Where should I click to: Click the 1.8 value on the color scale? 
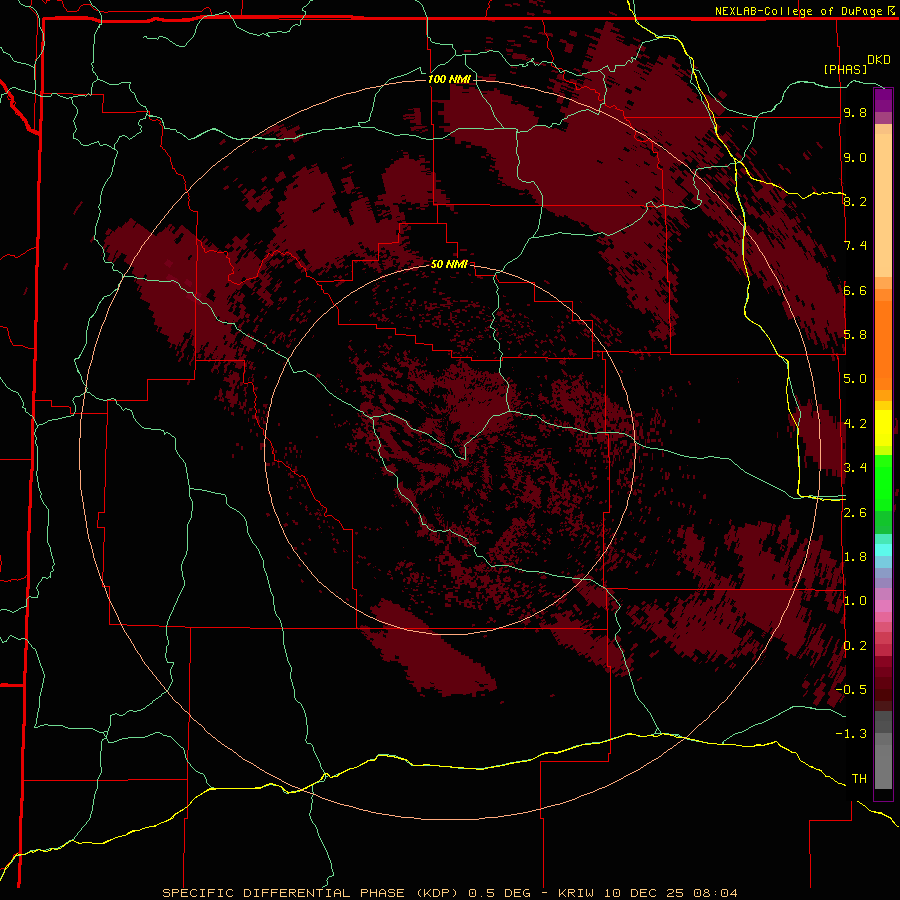coord(855,557)
